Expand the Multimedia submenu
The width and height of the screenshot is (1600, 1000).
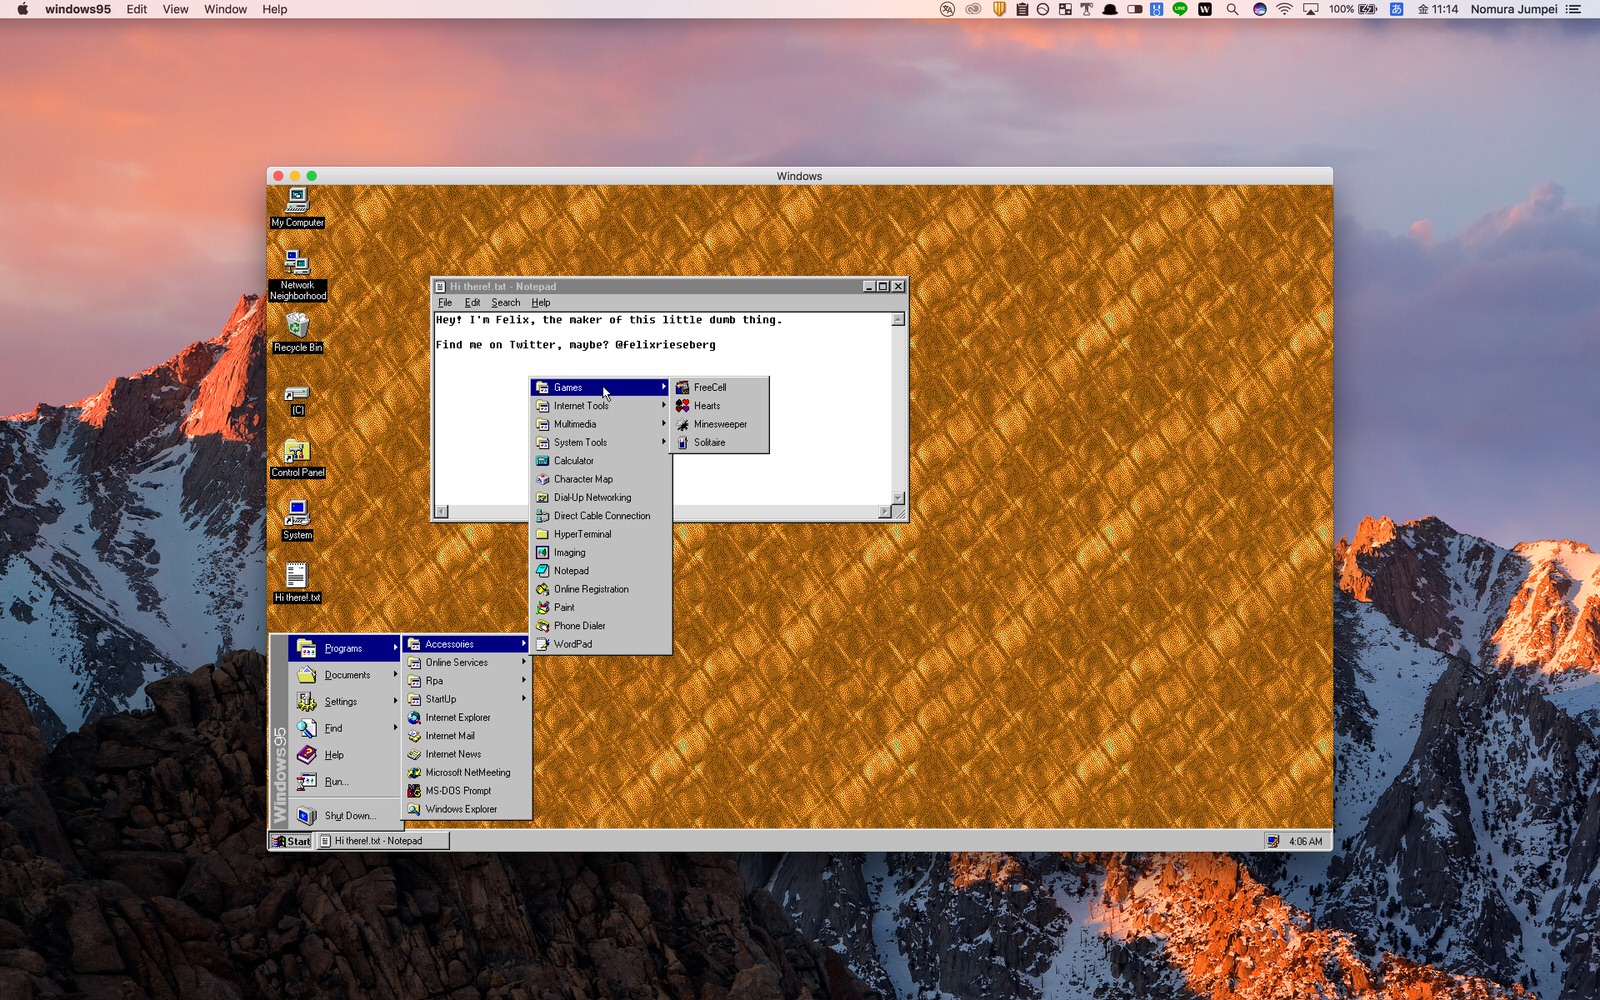coord(601,424)
